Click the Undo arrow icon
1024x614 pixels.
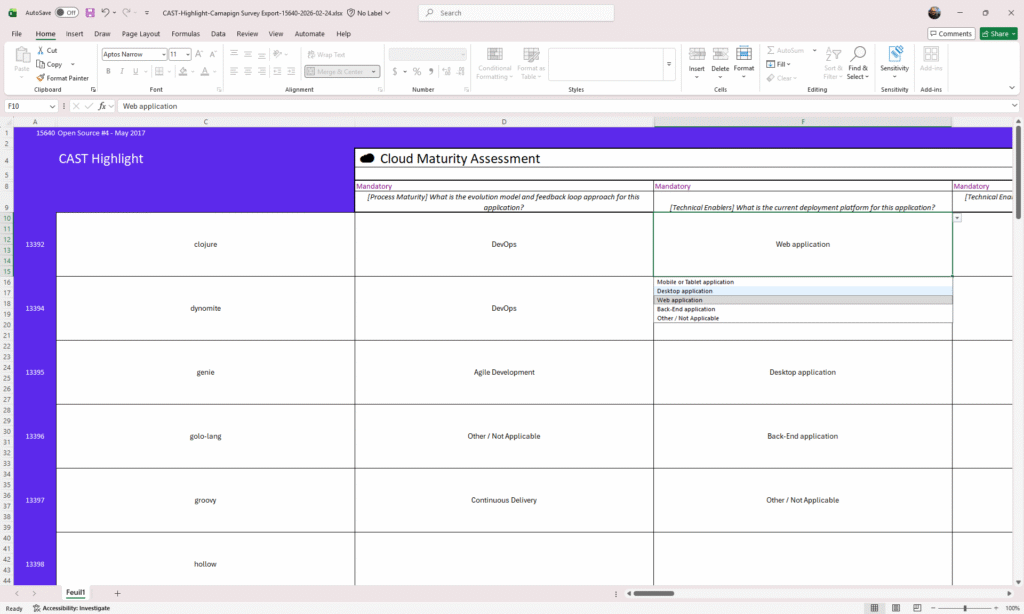tap(105, 13)
